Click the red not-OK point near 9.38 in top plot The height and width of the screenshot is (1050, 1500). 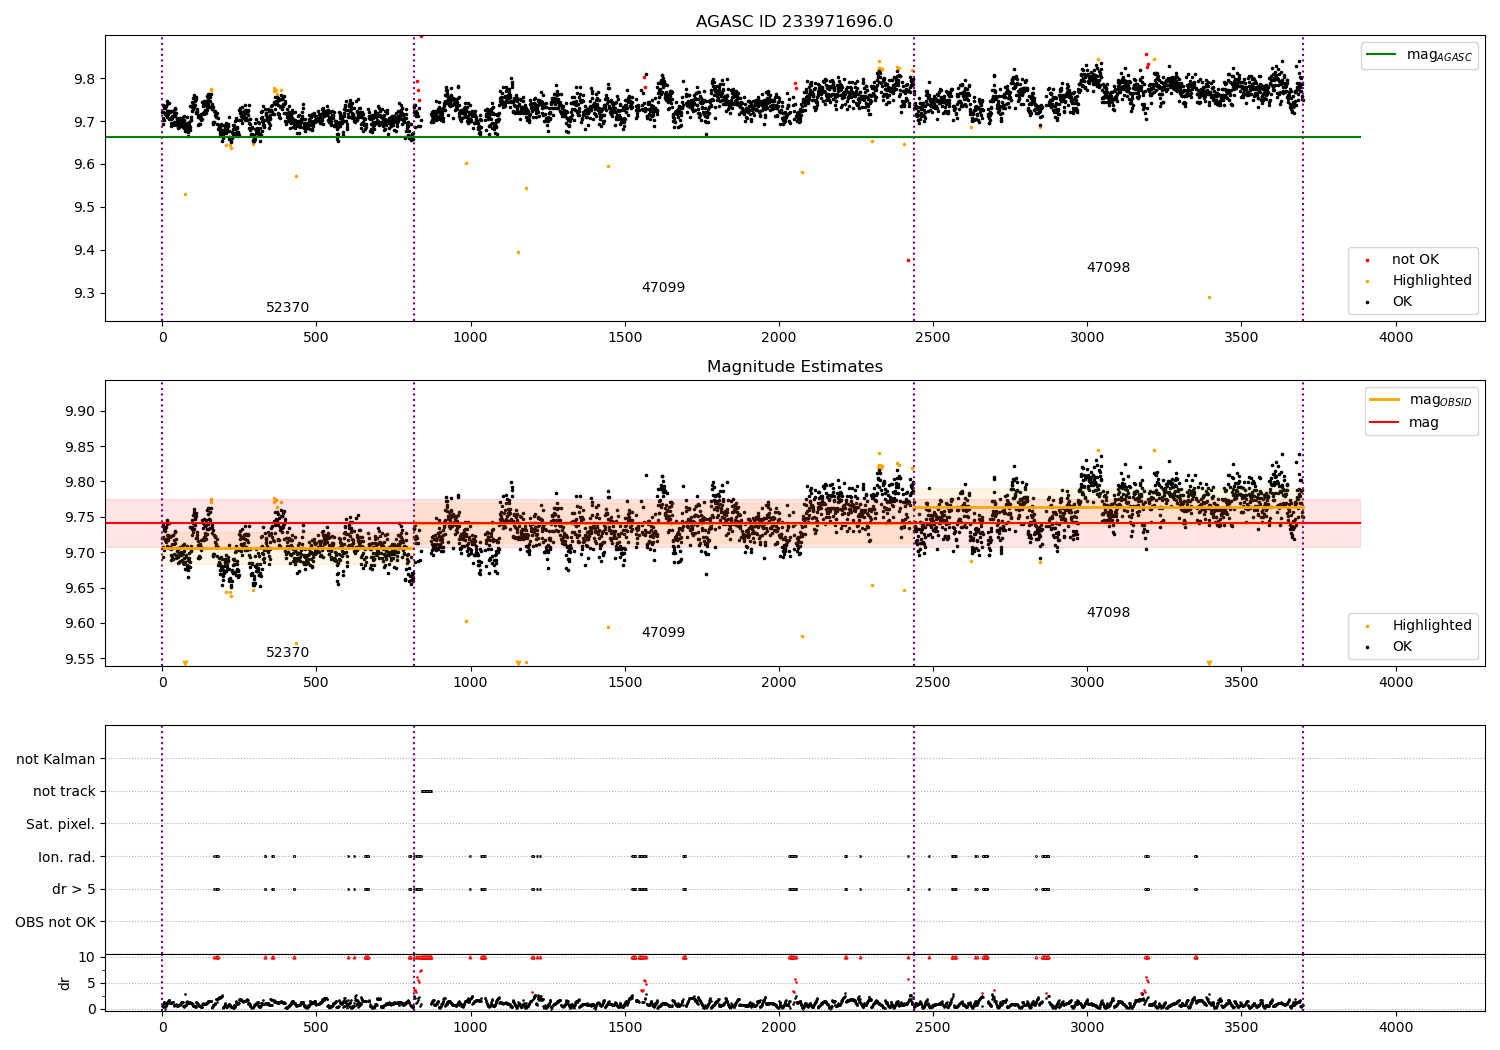pyautogui.click(x=908, y=260)
